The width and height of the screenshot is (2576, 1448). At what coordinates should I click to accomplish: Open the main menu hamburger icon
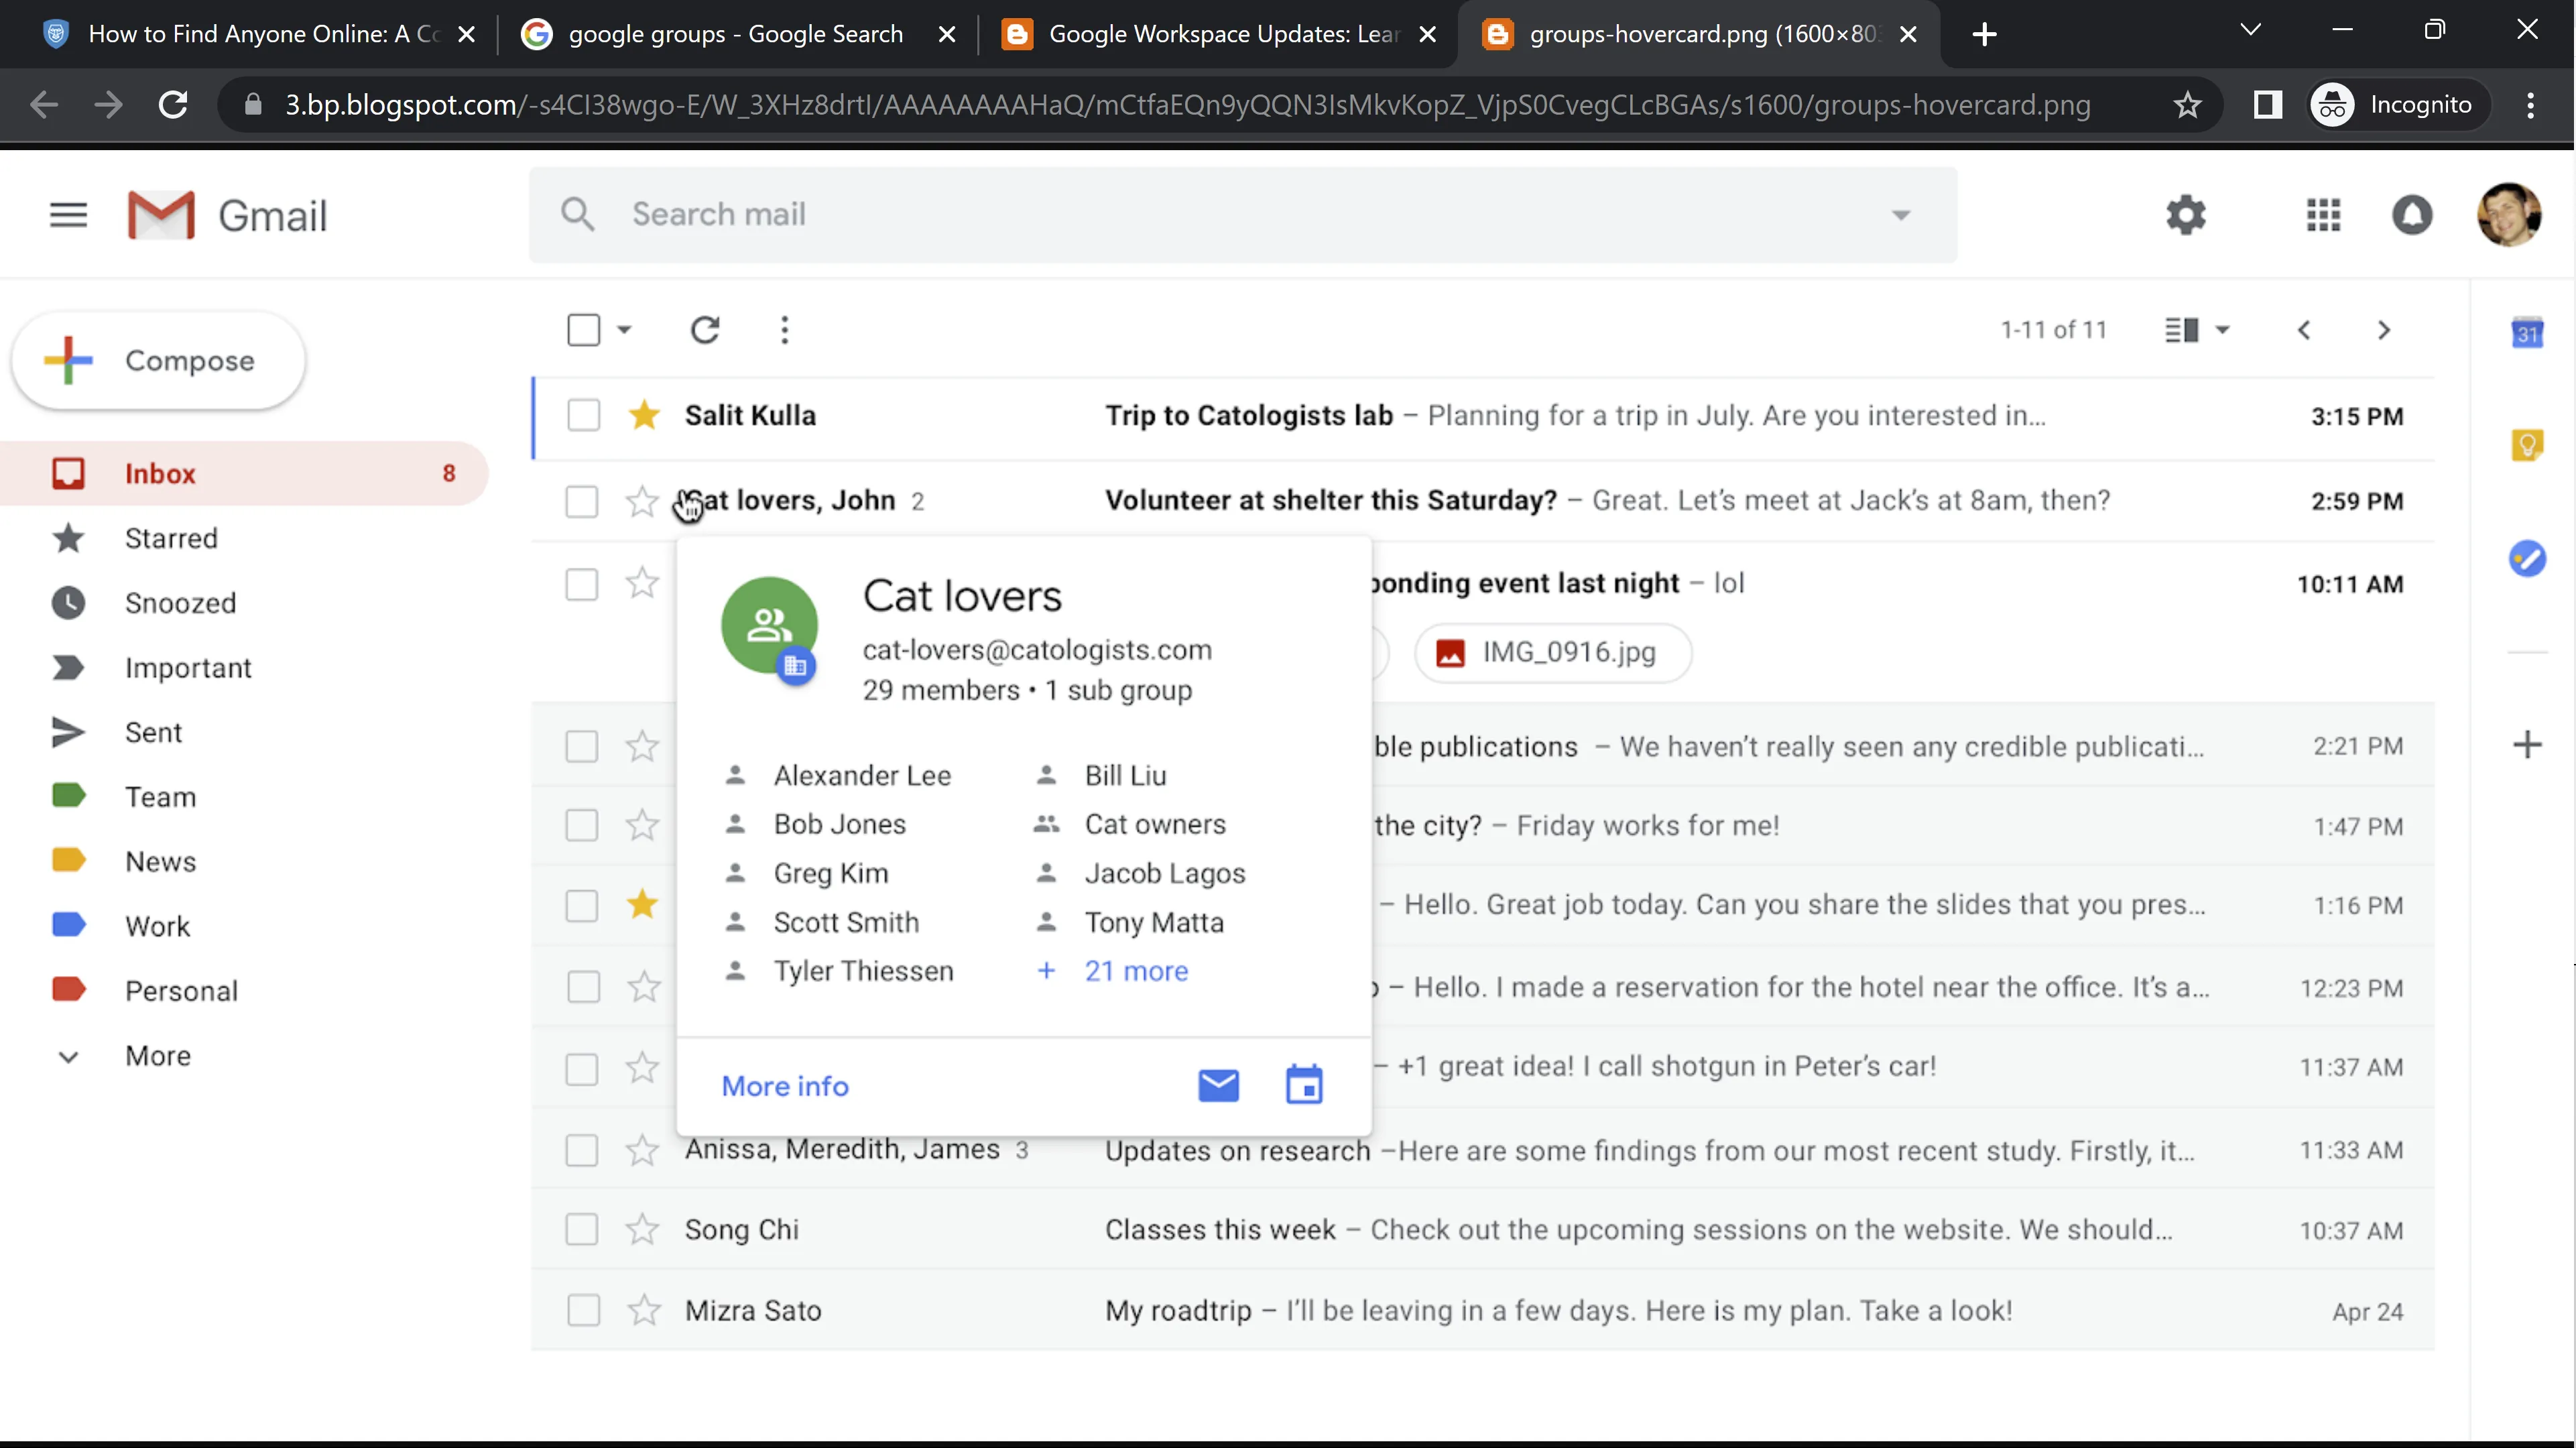pyautogui.click(x=68, y=215)
